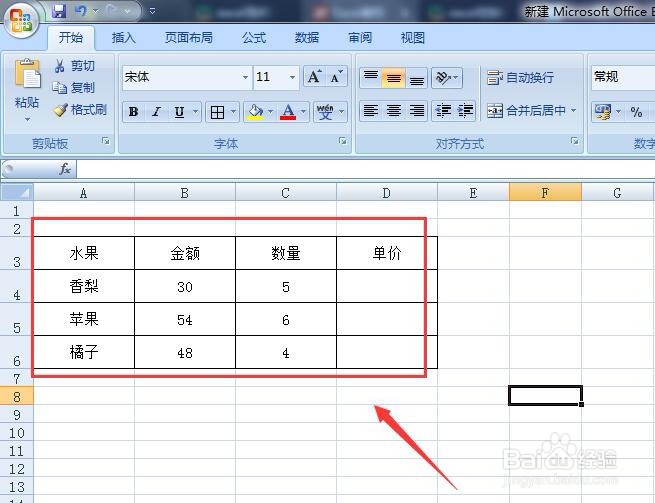Apply accounting number format icon
Image resolution: width=655 pixels, height=503 pixels.
pos(602,112)
